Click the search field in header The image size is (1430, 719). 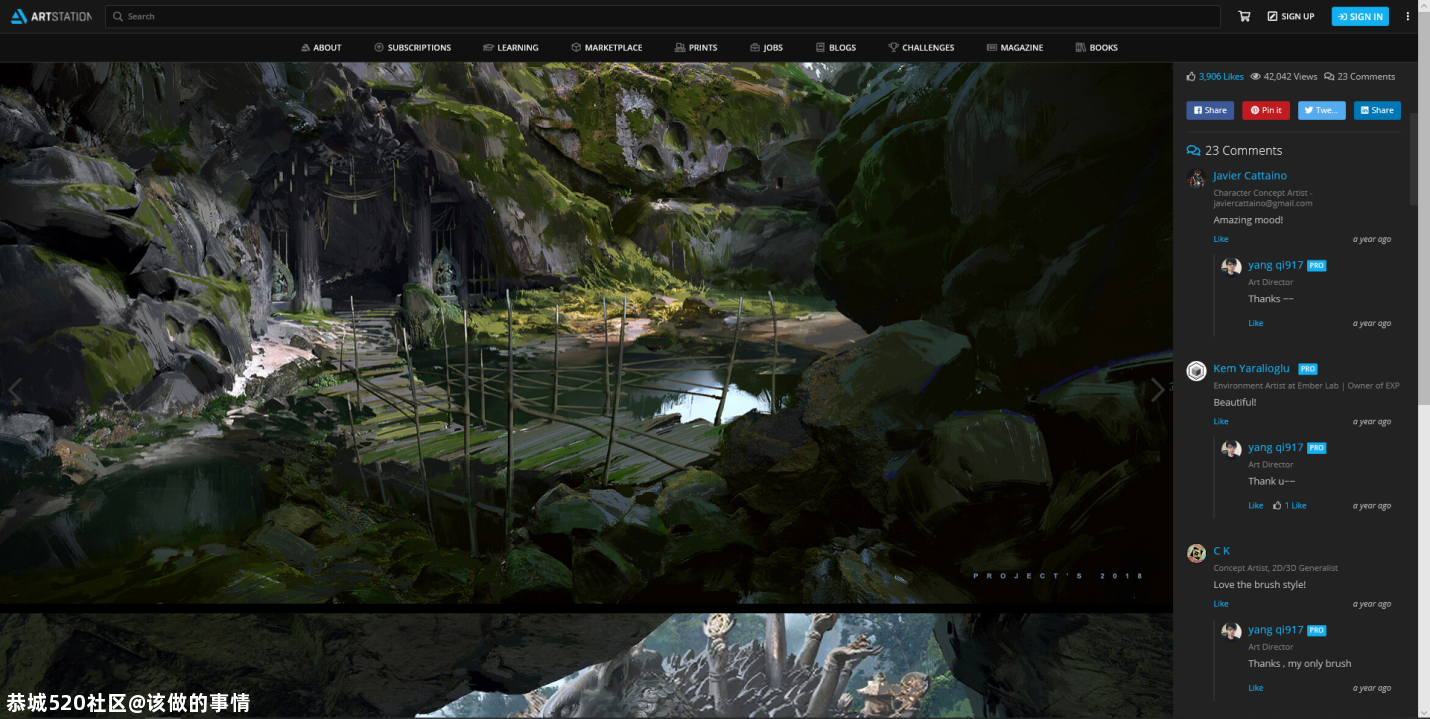(663, 16)
